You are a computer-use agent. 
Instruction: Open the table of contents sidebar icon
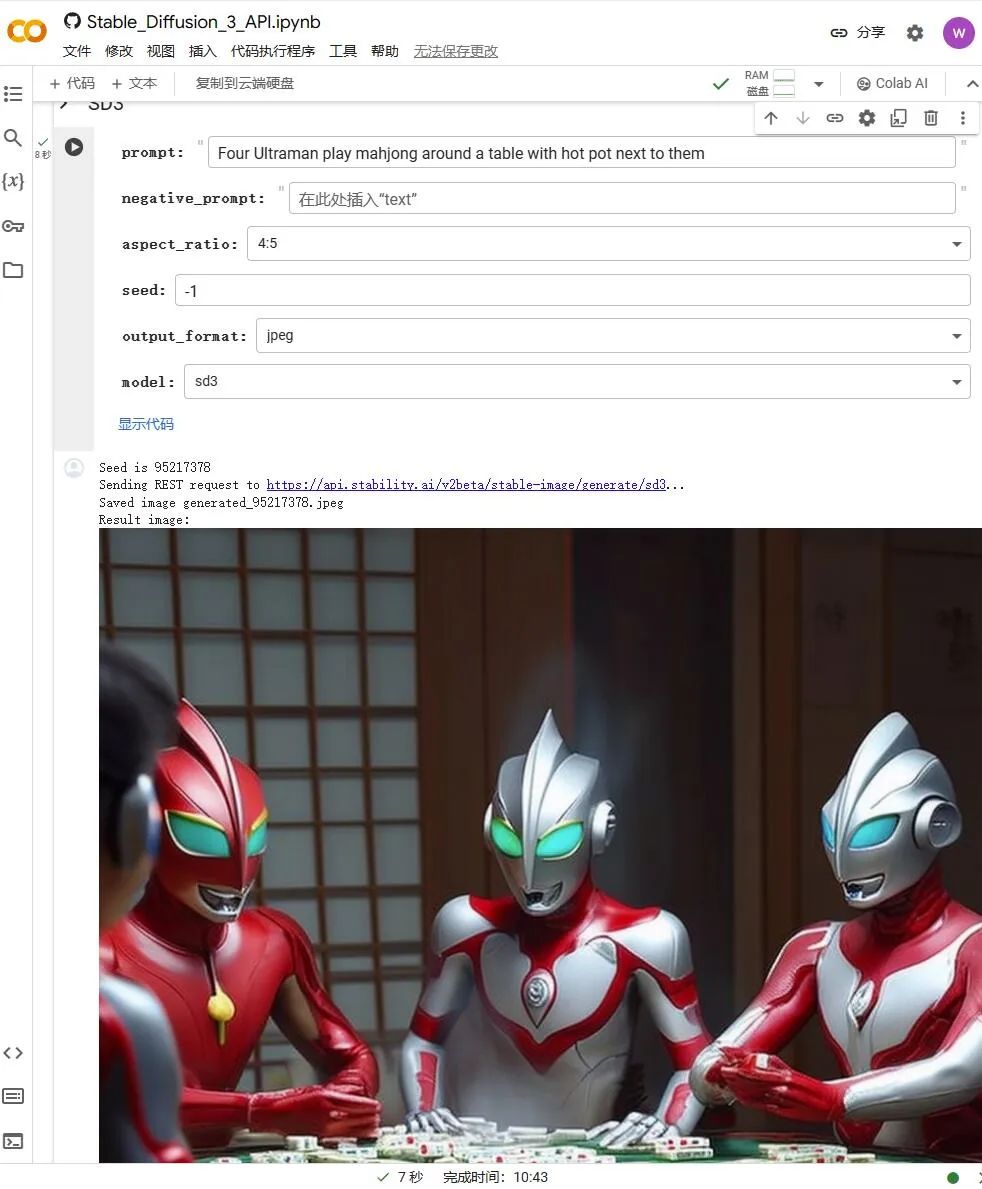click(x=13, y=94)
